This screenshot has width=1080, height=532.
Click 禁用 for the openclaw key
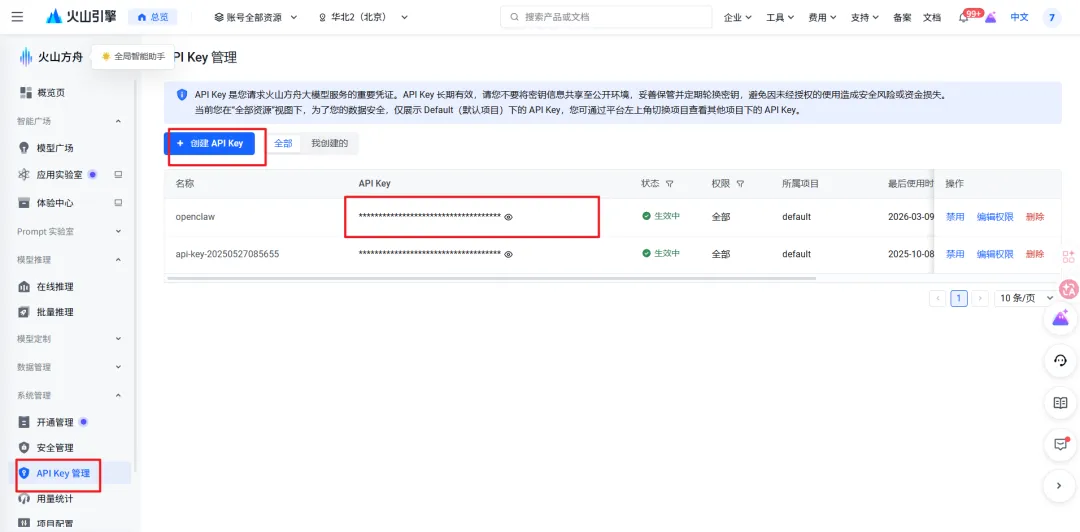pyautogui.click(x=955, y=216)
